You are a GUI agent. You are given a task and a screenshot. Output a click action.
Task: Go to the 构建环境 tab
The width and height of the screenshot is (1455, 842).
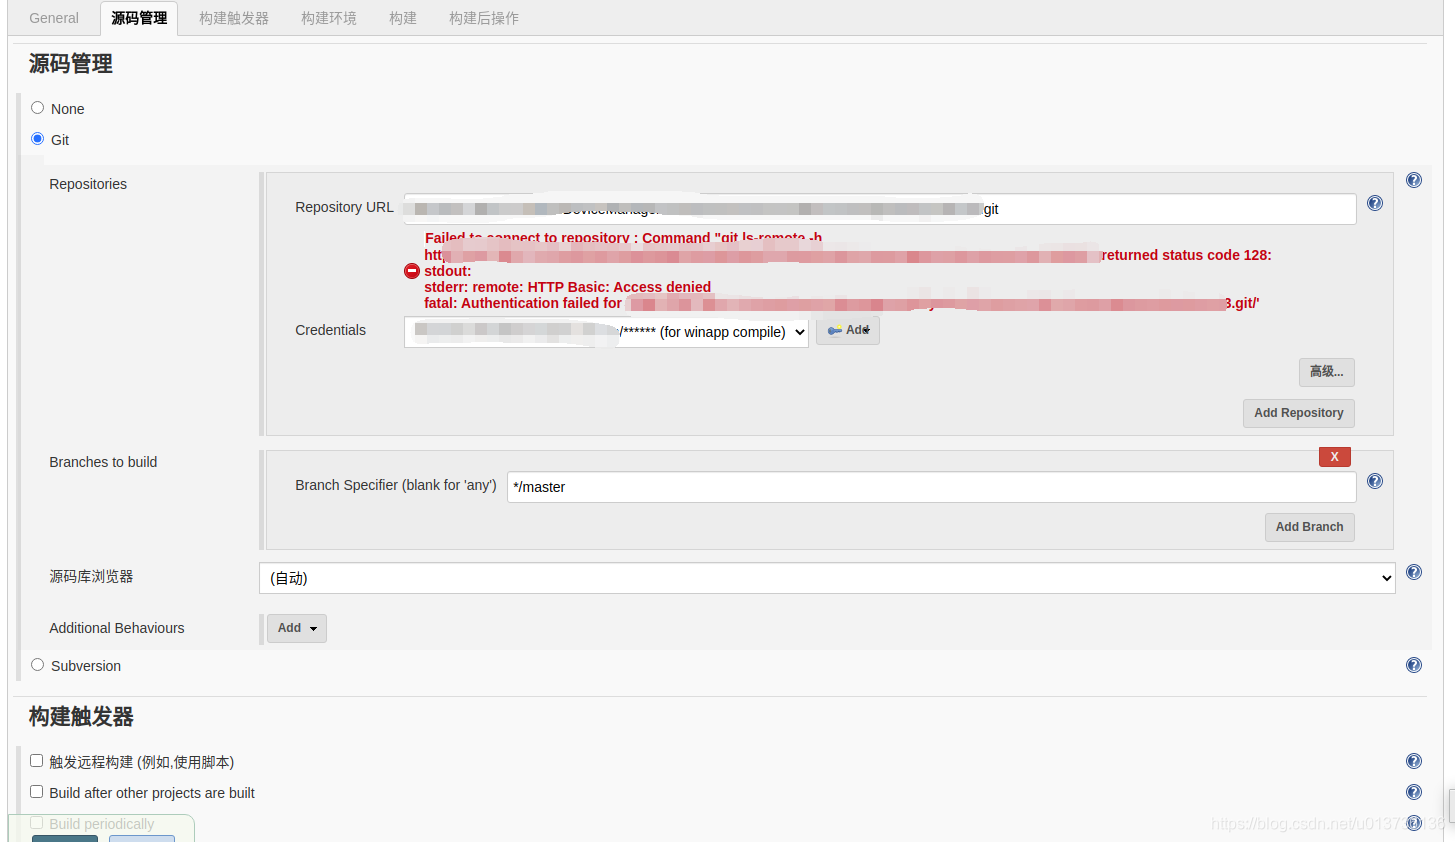pos(329,18)
